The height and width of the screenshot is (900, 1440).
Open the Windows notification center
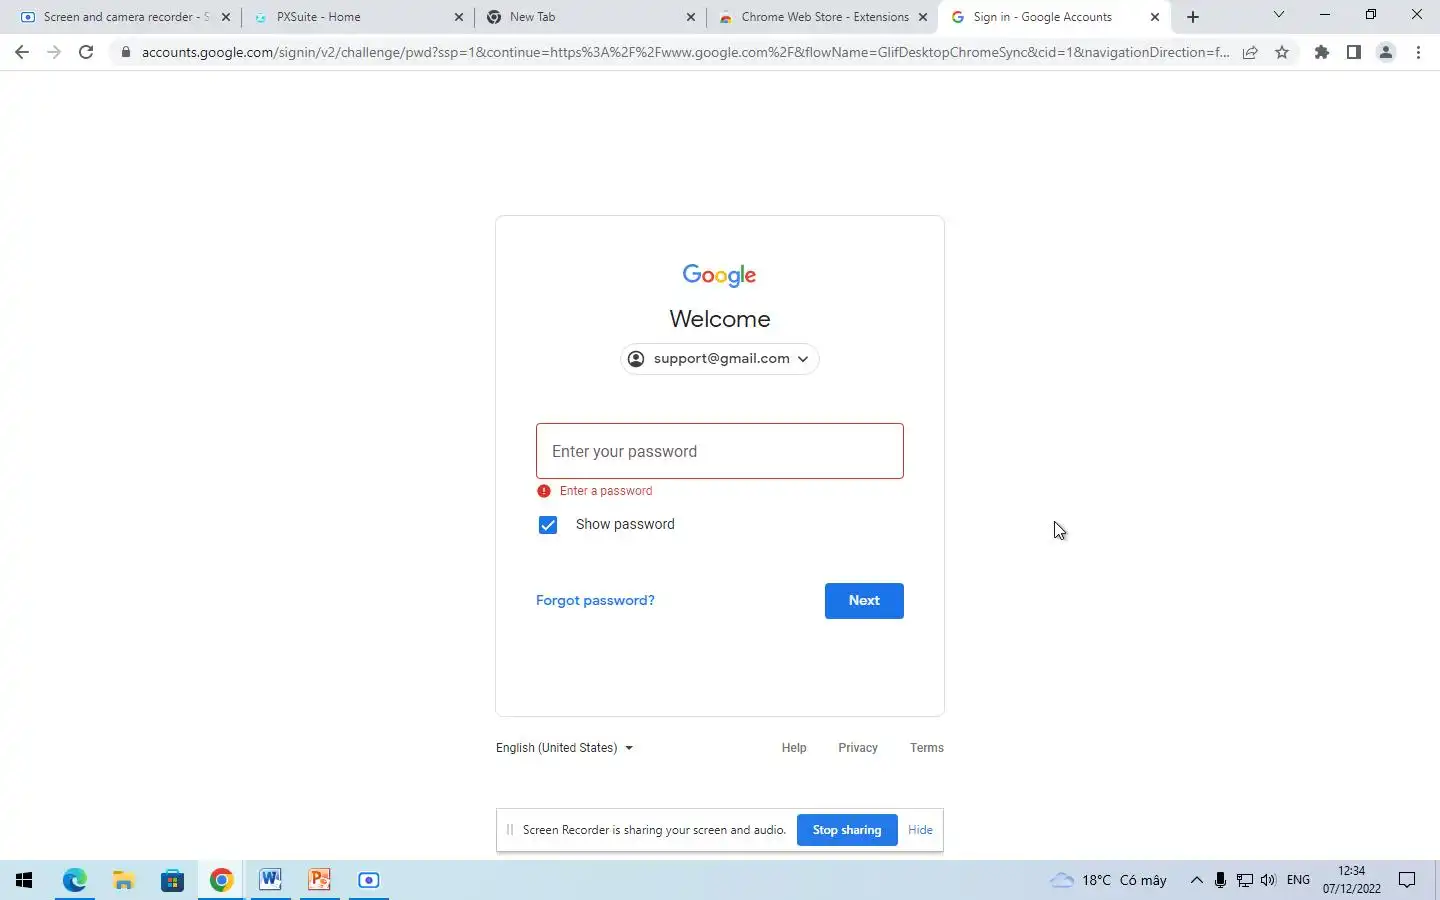[x=1407, y=880]
